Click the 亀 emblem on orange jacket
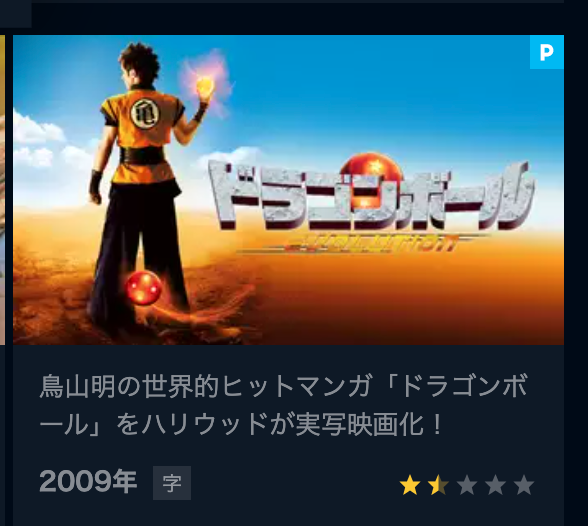This screenshot has height=526, width=588. click(145, 113)
